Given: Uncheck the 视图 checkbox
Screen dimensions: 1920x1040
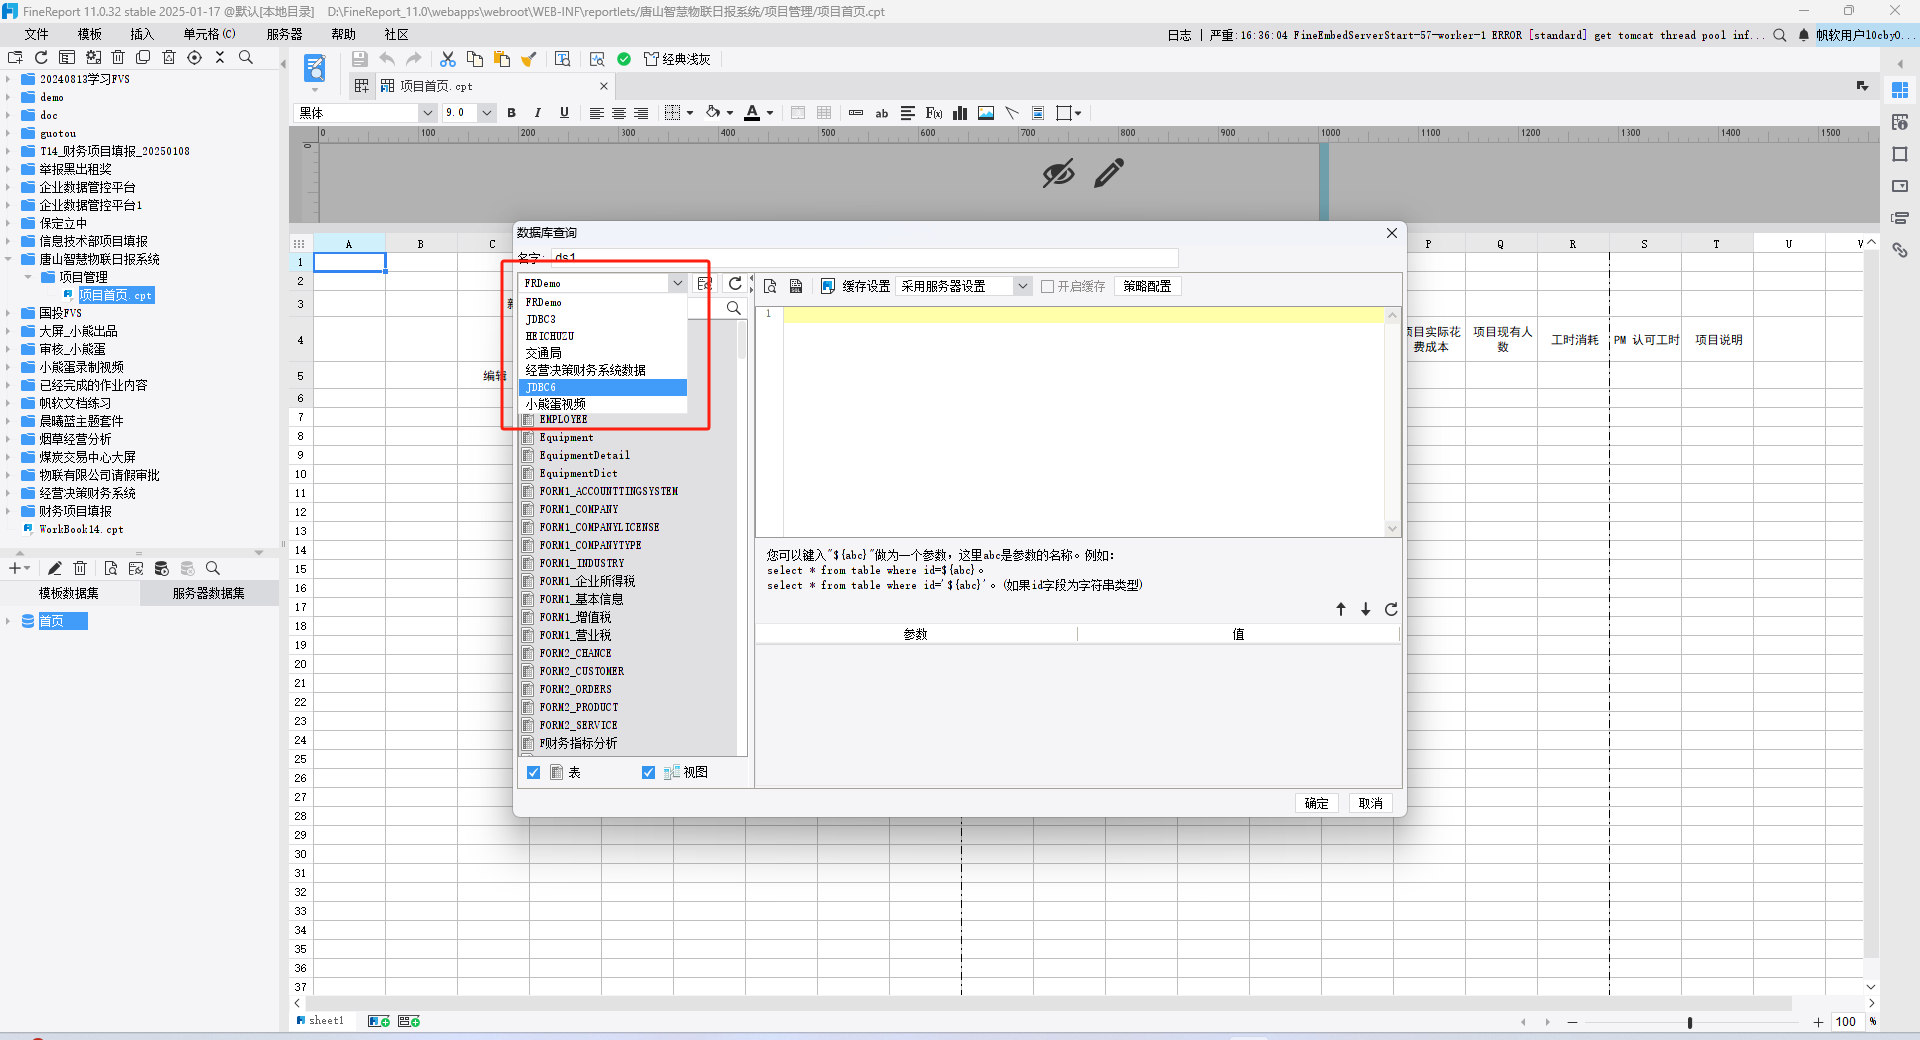Looking at the screenshot, I should (648, 772).
